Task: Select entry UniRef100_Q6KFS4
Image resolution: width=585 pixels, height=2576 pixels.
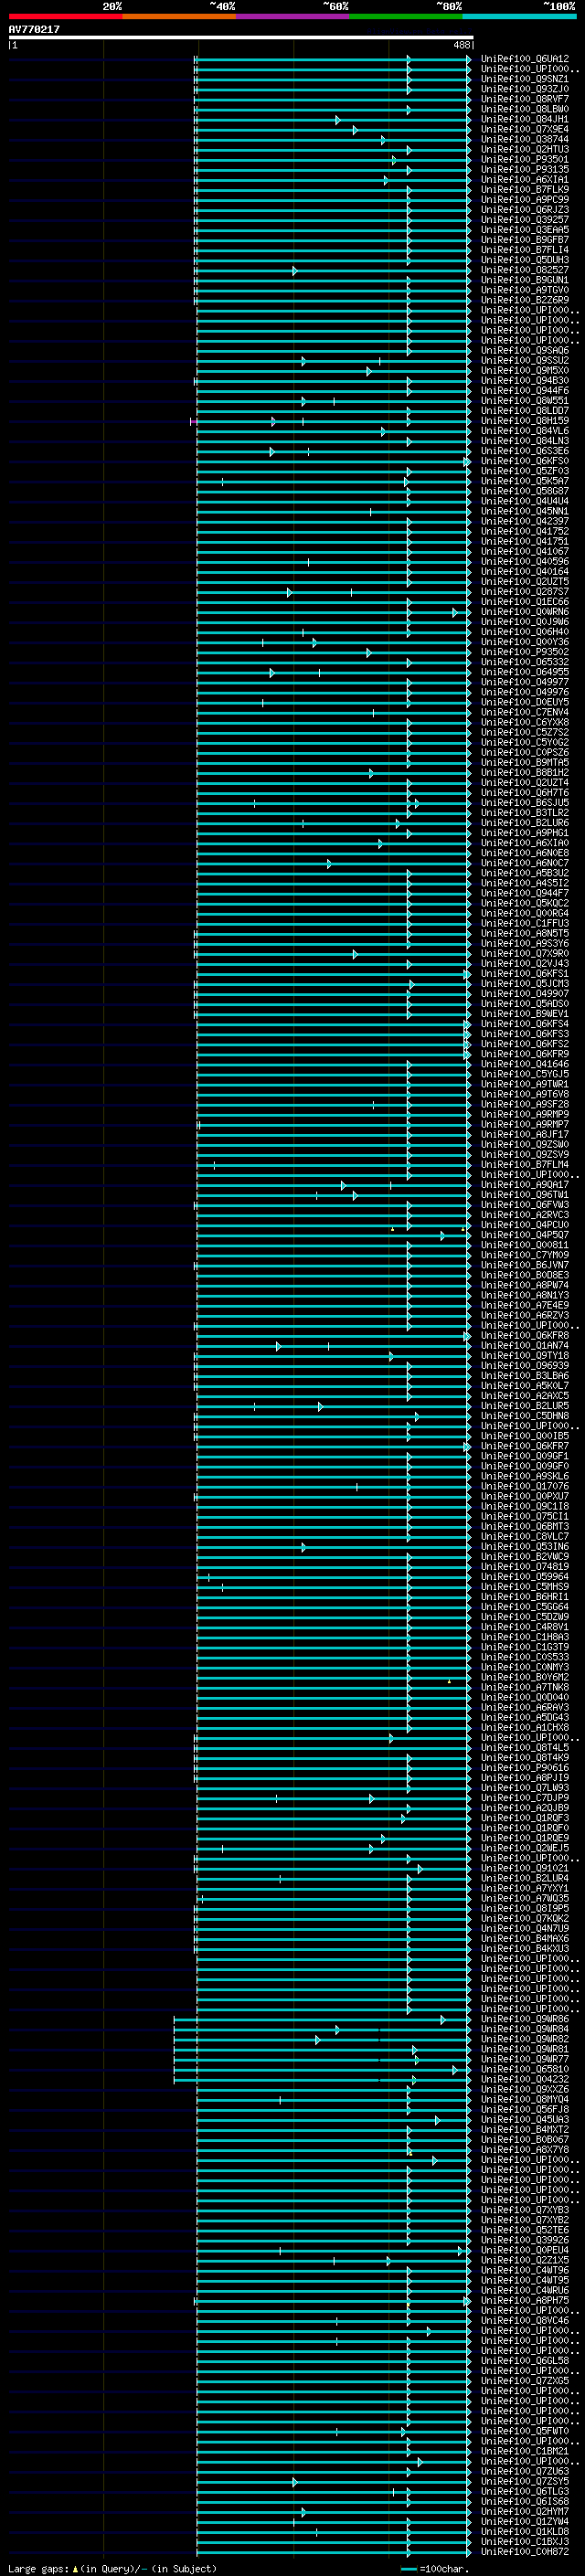Action: [525, 1023]
